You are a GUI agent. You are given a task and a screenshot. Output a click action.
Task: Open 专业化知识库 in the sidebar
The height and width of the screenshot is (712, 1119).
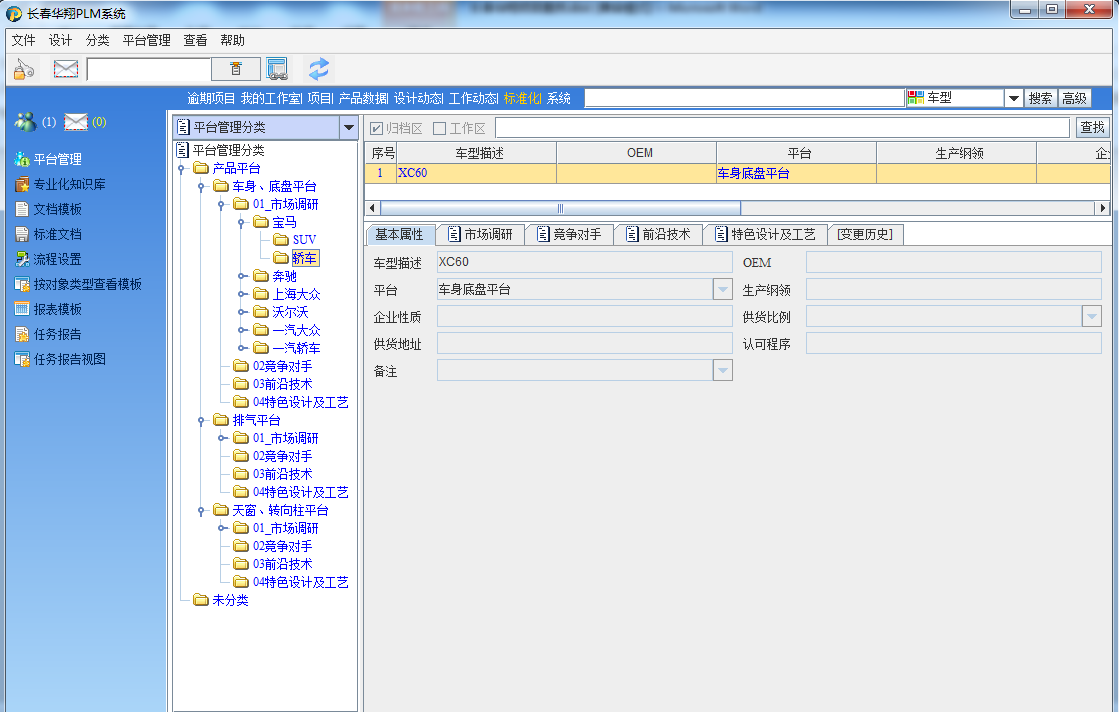[x=69, y=184]
